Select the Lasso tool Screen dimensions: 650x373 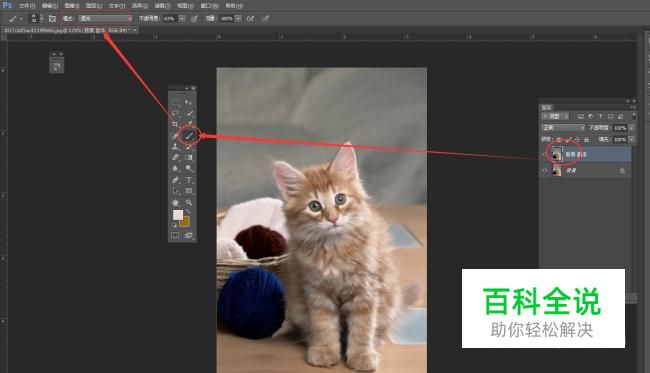[175, 113]
